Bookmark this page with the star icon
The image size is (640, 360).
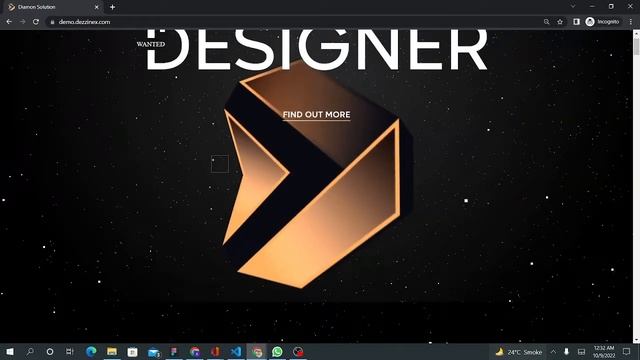click(560, 22)
